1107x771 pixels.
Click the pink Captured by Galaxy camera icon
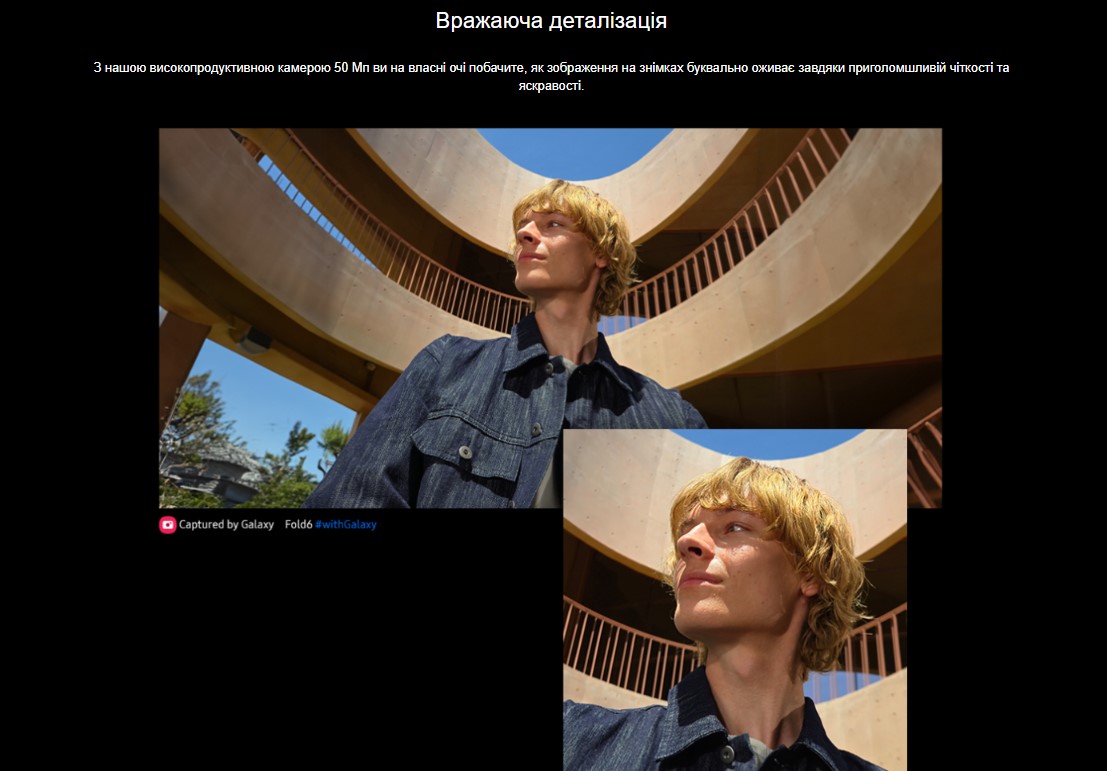168,525
